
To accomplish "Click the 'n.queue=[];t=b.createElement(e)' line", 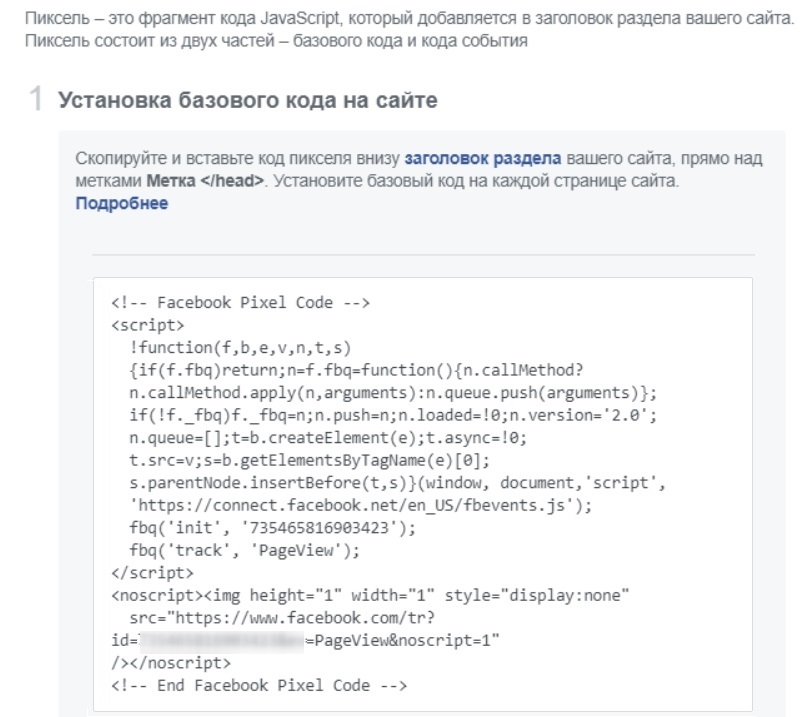I will 328,437.
